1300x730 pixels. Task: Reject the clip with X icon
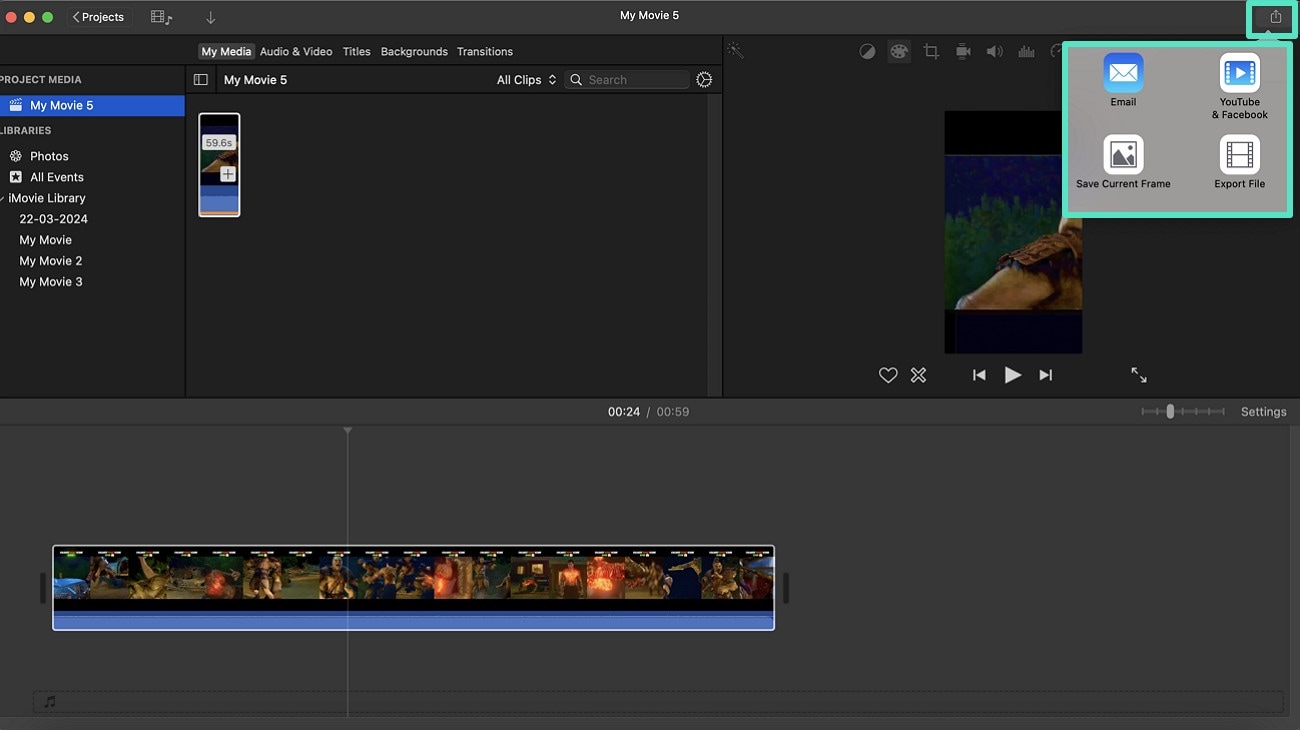pos(918,375)
